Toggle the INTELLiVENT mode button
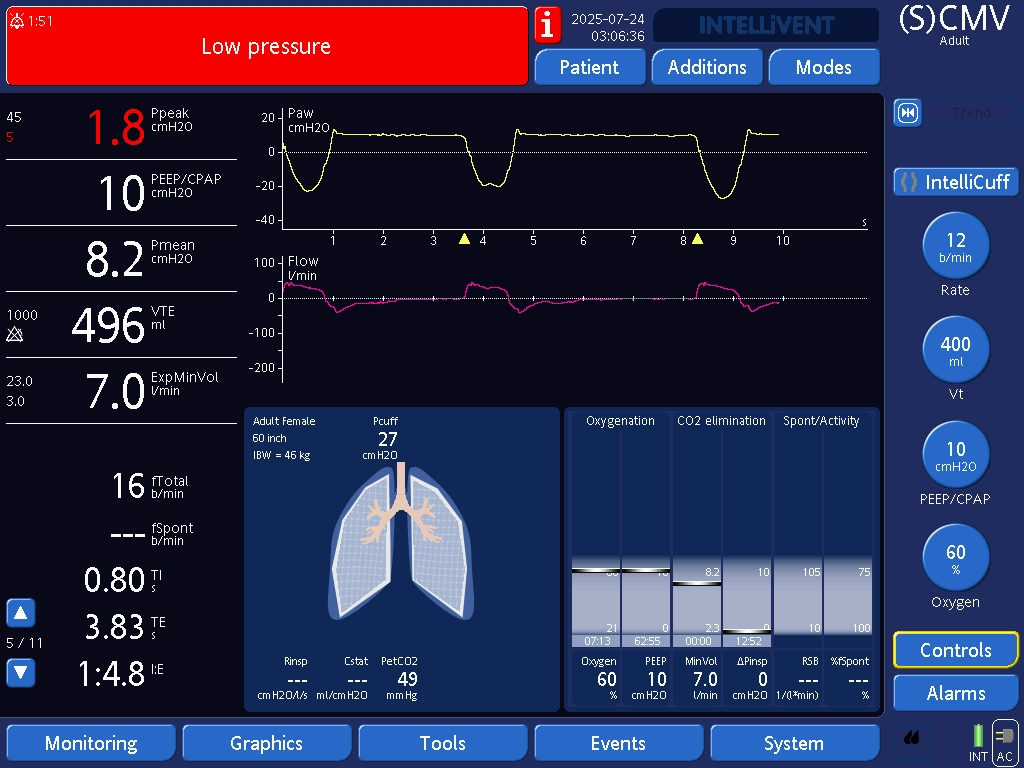This screenshot has height=768, width=1024. coord(765,25)
